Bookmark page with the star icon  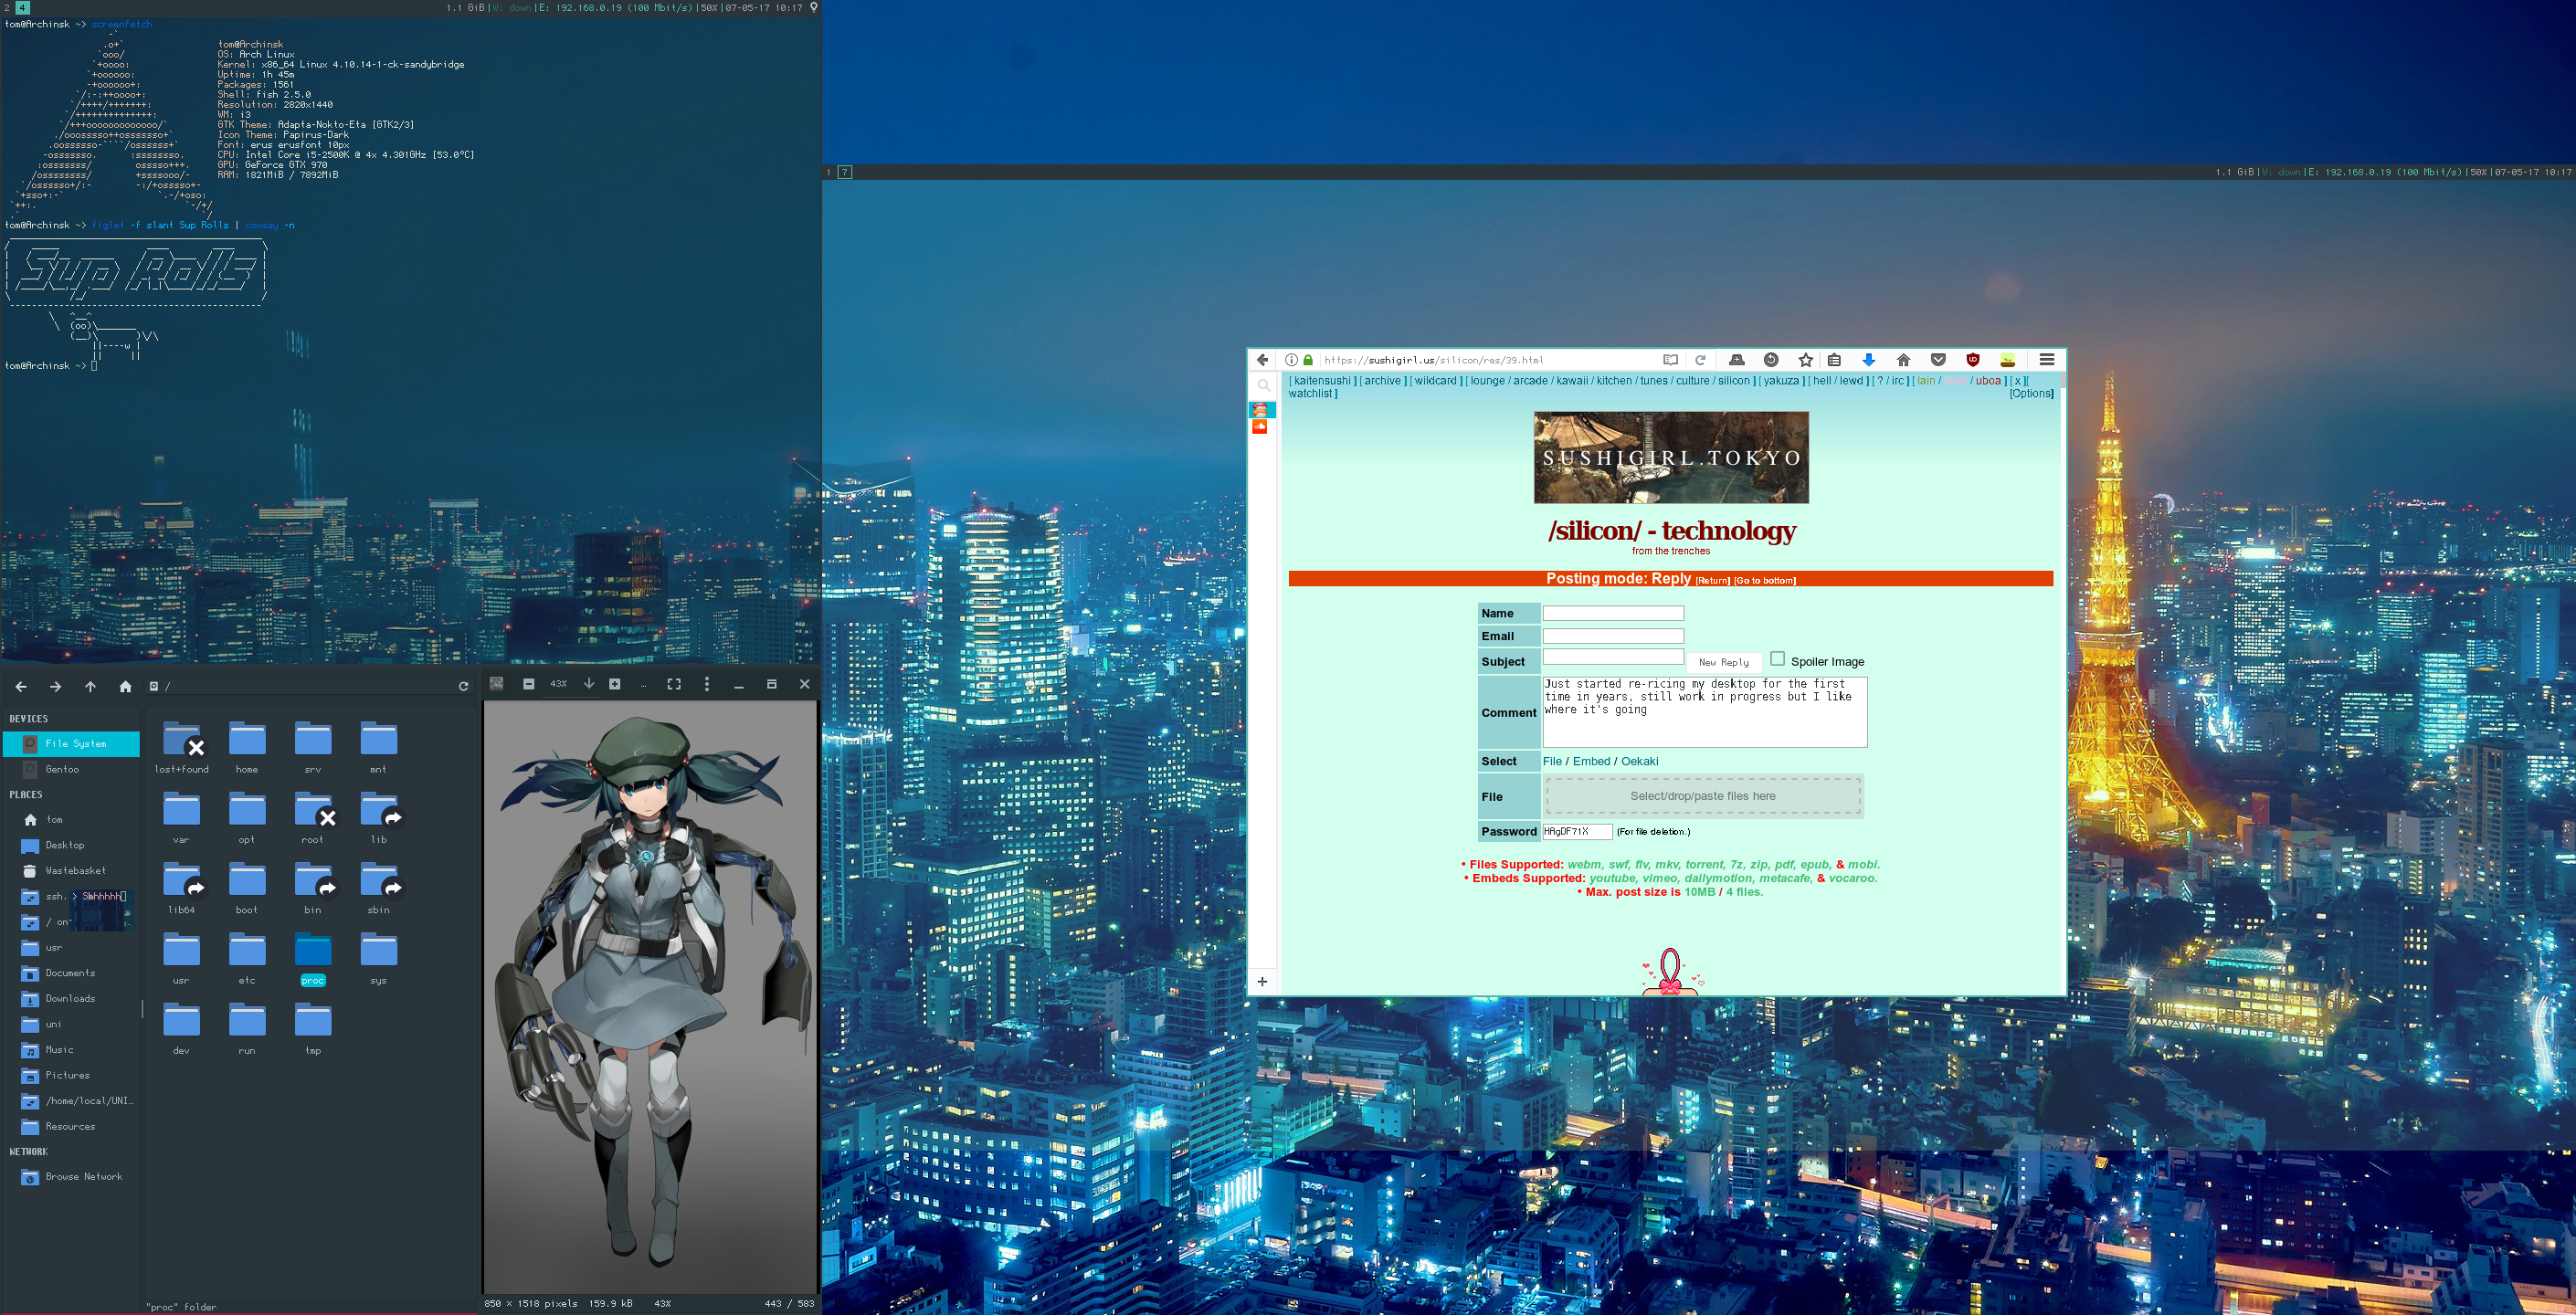(1805, 360)
